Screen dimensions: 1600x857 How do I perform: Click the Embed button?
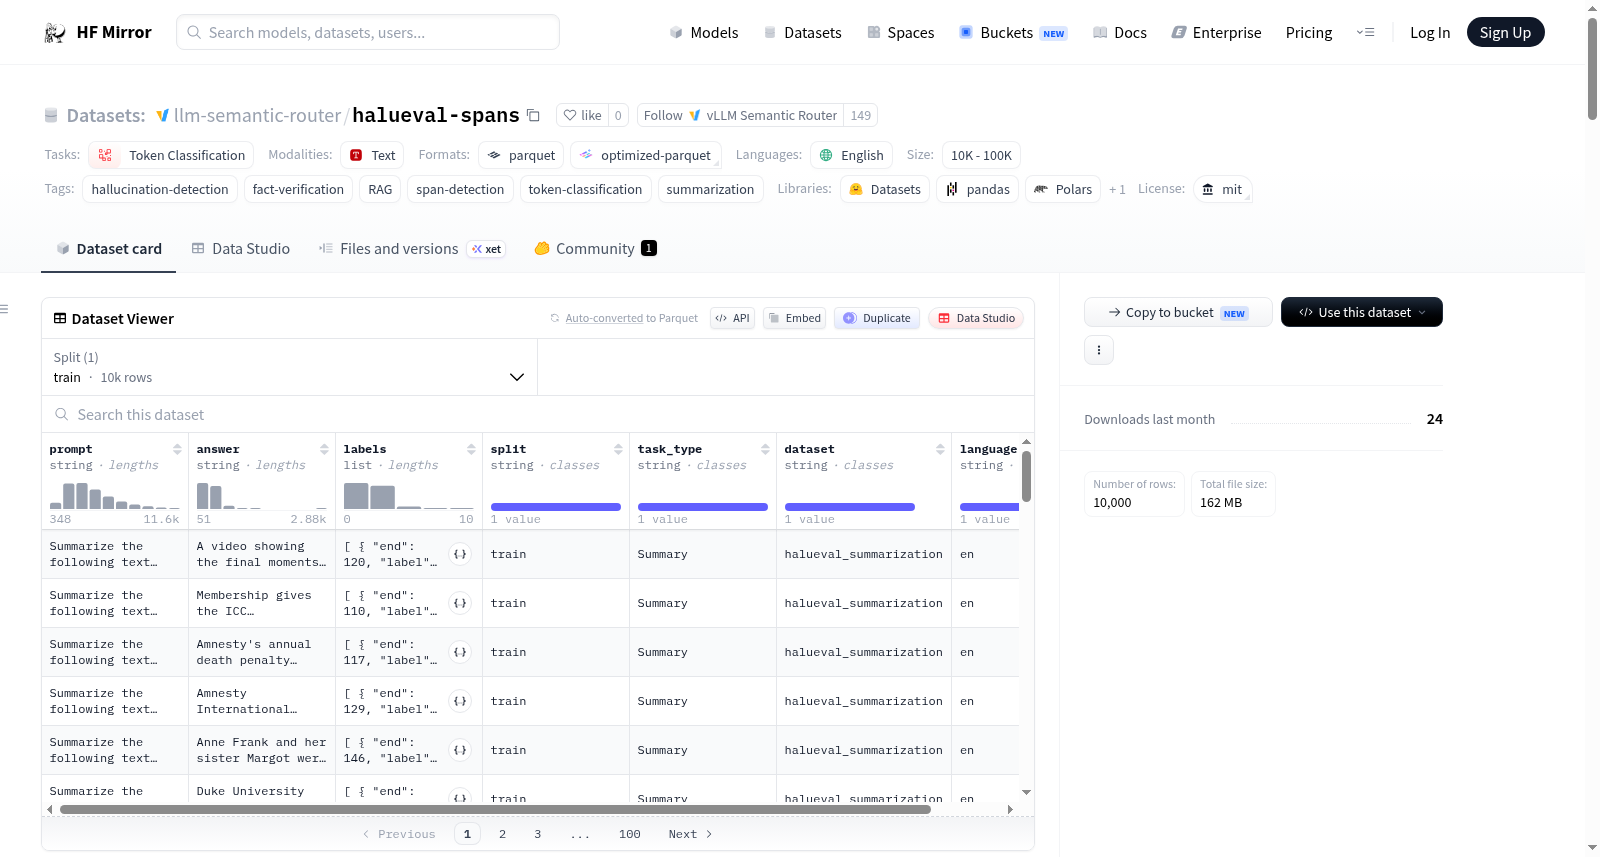794,318
